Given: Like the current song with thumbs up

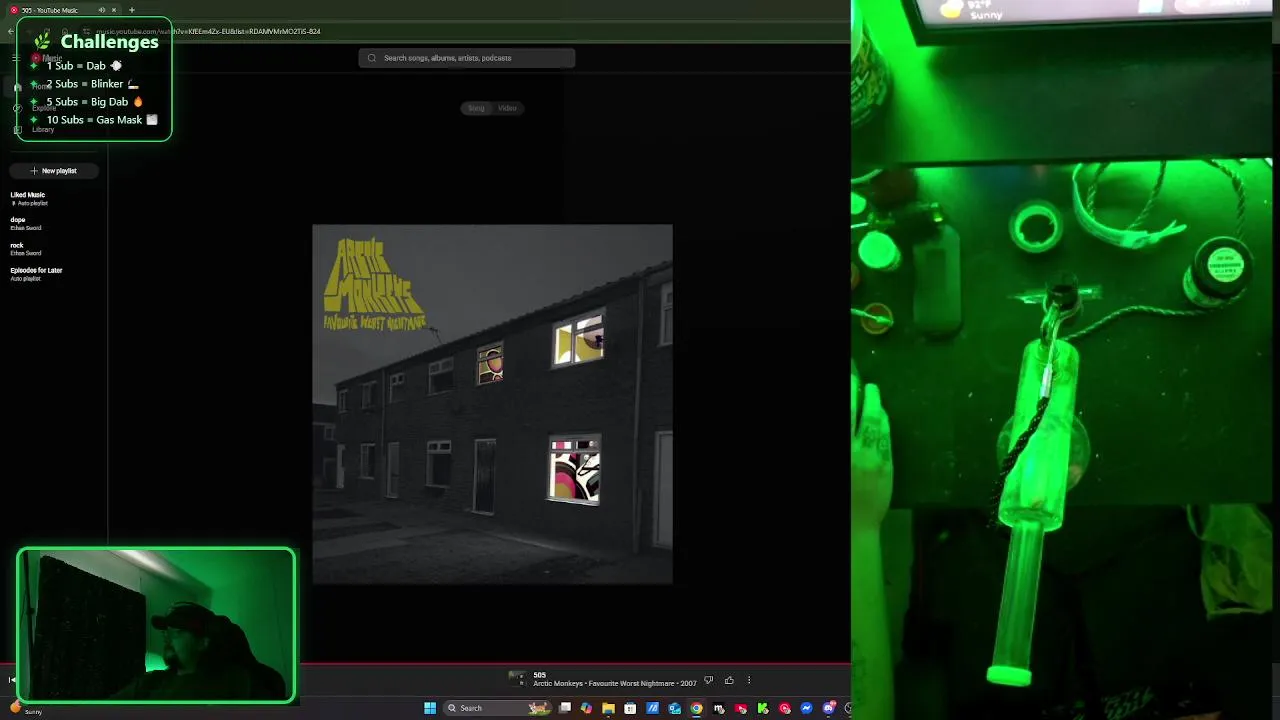Looking at the screenshot, I should tap(729, 680).
